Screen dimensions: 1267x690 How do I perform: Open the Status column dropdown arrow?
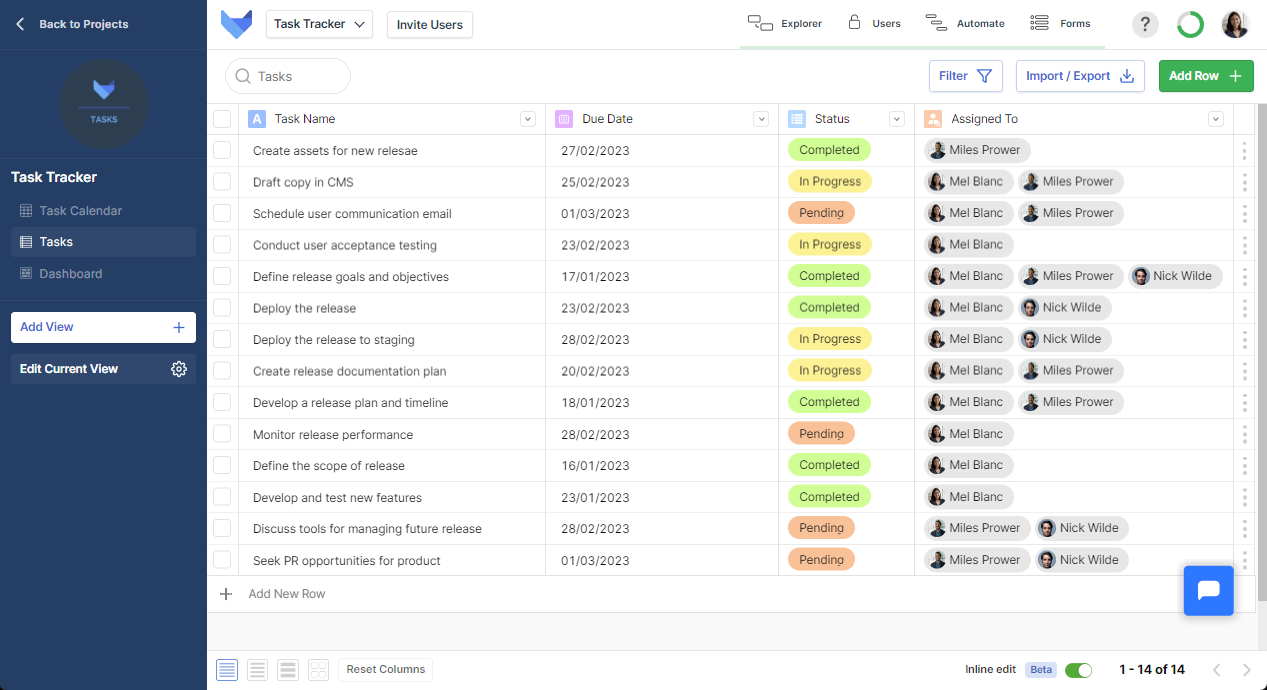tap(896, 119)
